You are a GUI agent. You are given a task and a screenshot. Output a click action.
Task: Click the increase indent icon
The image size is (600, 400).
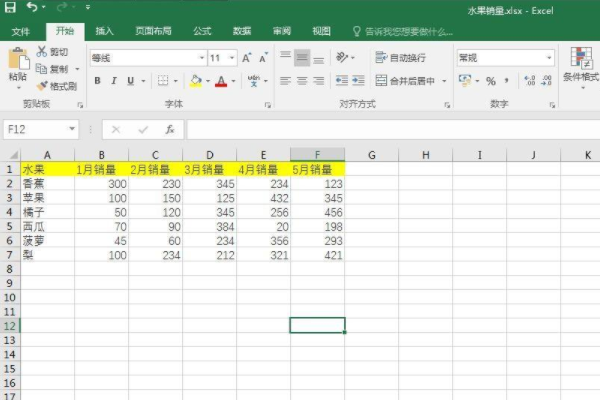358,81
